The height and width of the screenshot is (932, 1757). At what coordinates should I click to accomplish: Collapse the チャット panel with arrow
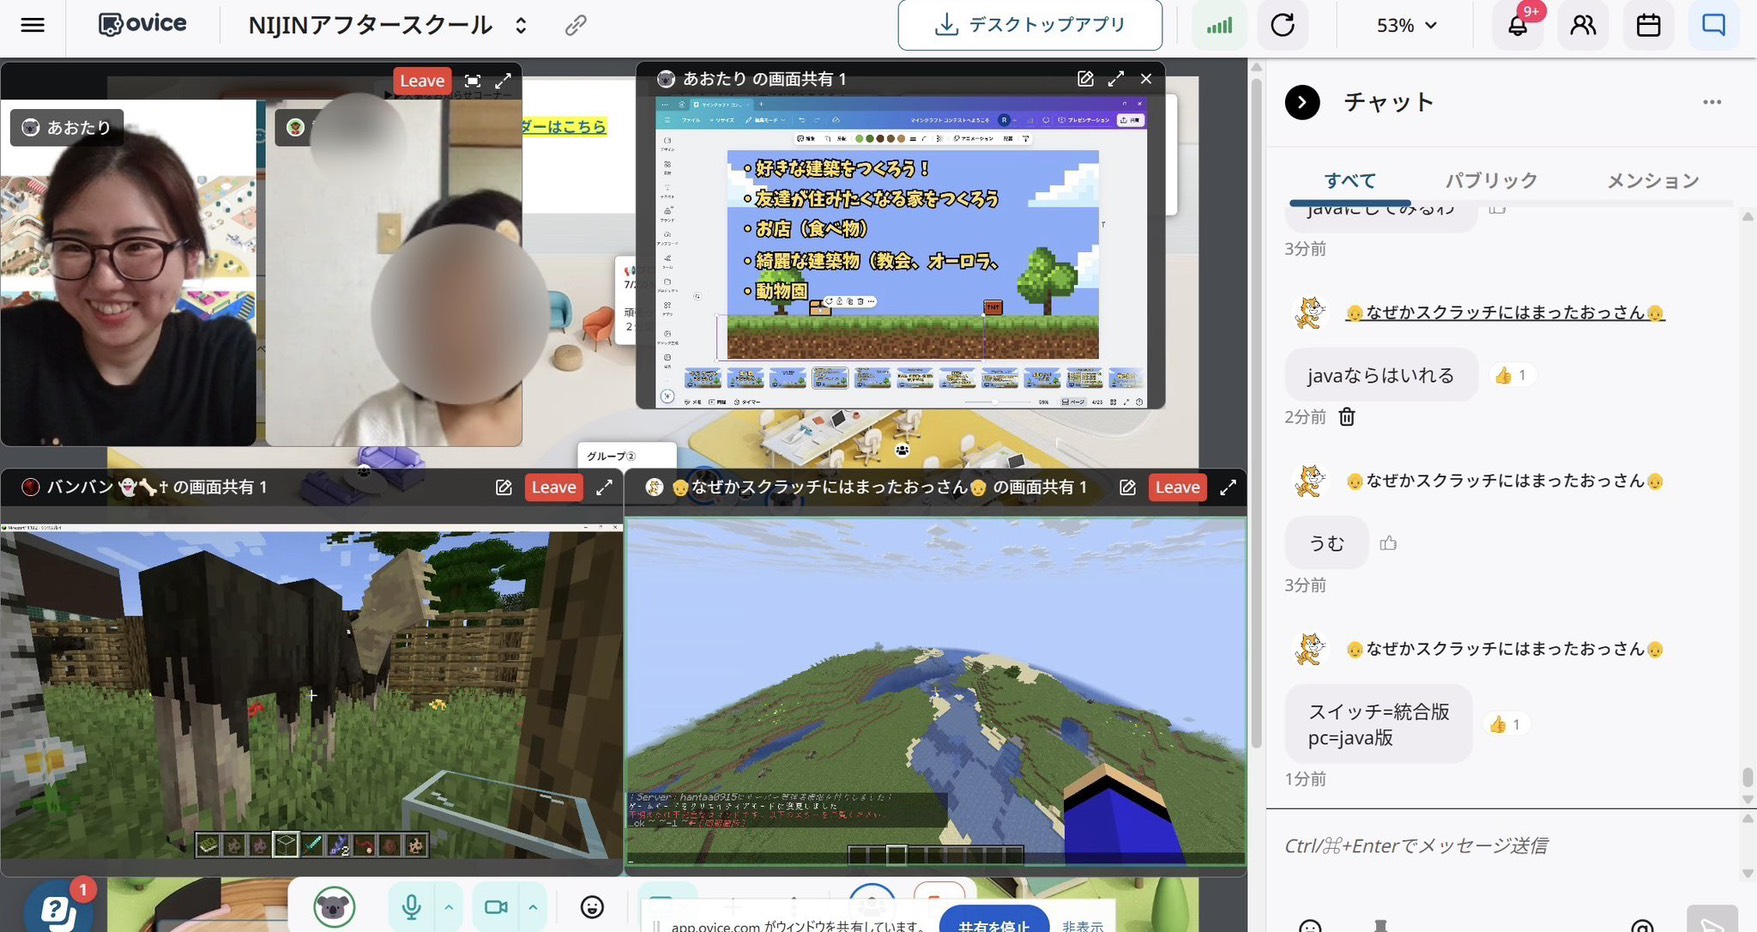[1302, 102]
